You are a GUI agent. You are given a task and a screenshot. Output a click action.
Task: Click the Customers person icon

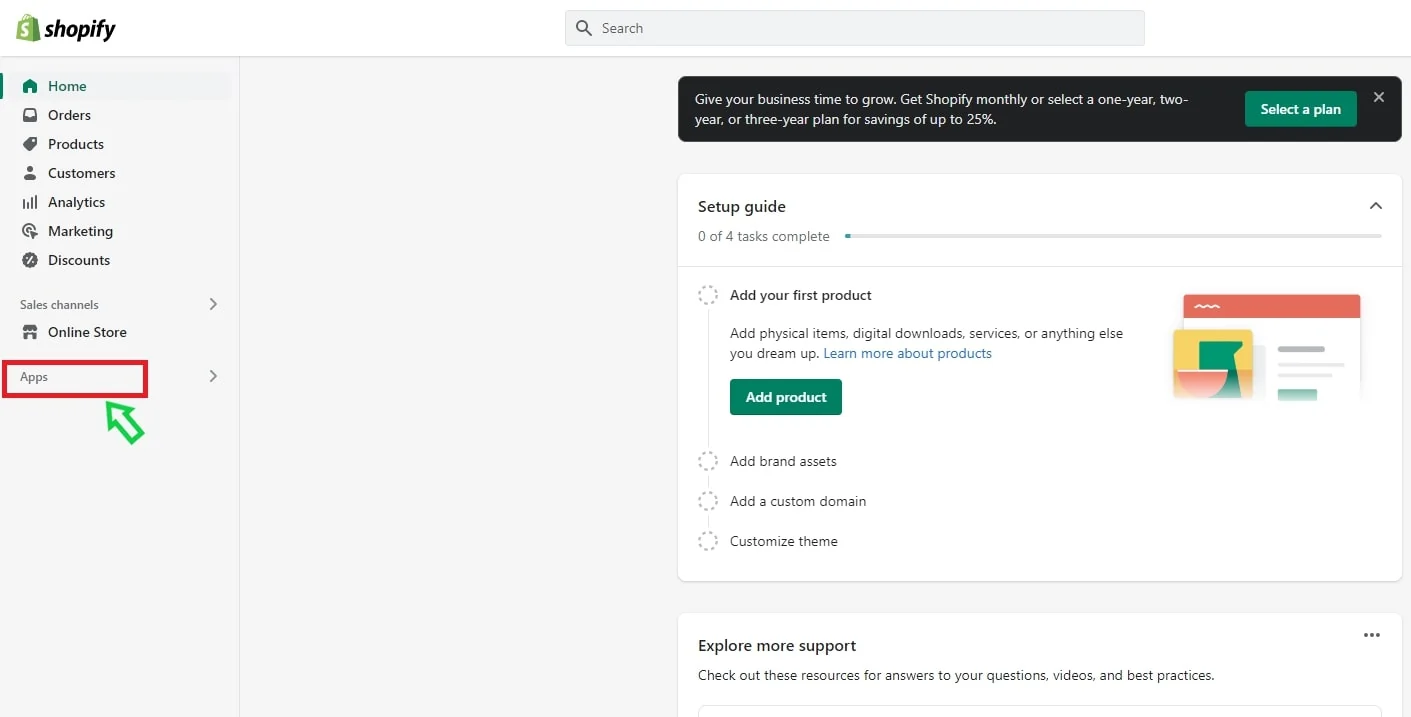pos(30,173)
